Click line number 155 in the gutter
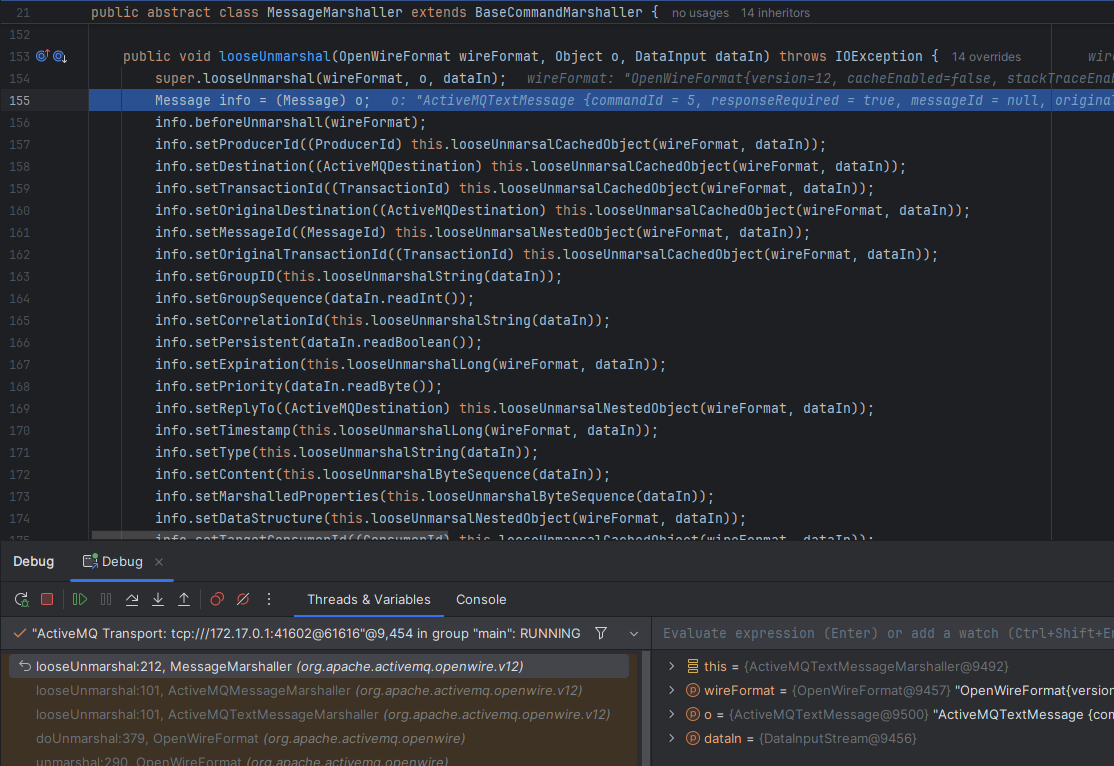The image size is (1114, 766). (x=20, y=100)
